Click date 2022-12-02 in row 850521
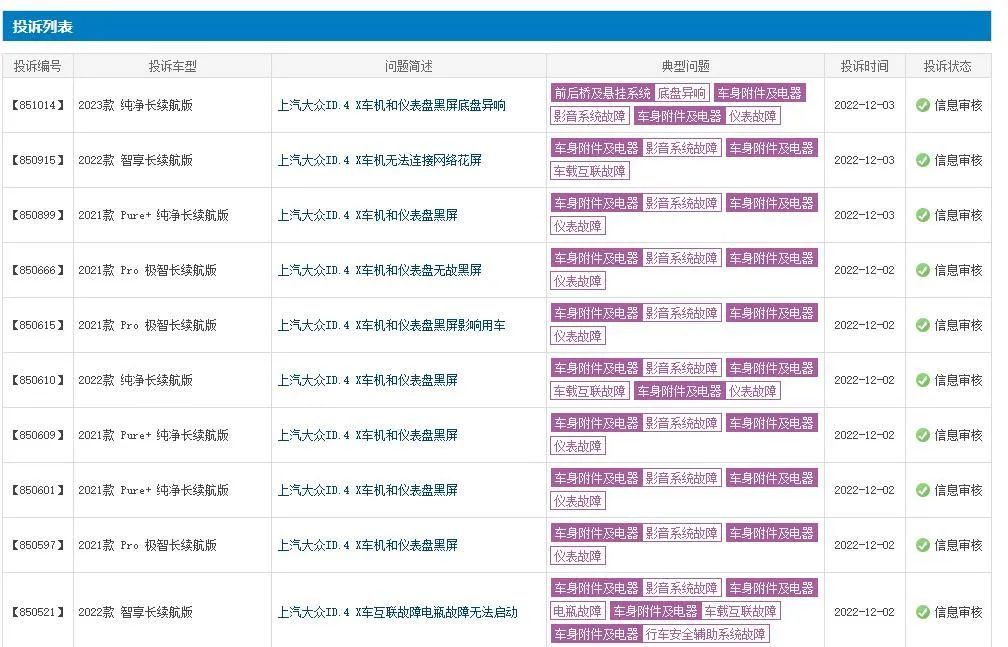The image size is (1008, 647). [x=864, y=612]
